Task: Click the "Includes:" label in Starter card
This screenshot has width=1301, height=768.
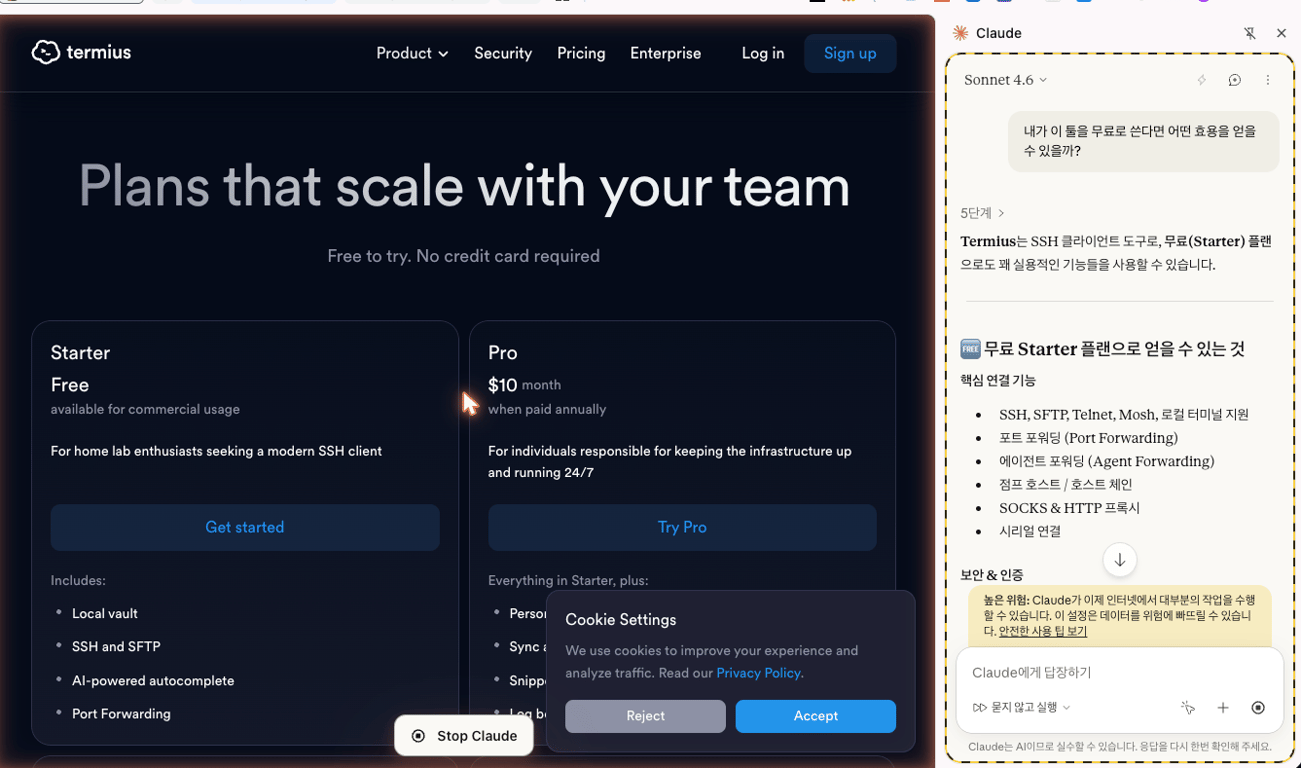Action: (78, 580)
